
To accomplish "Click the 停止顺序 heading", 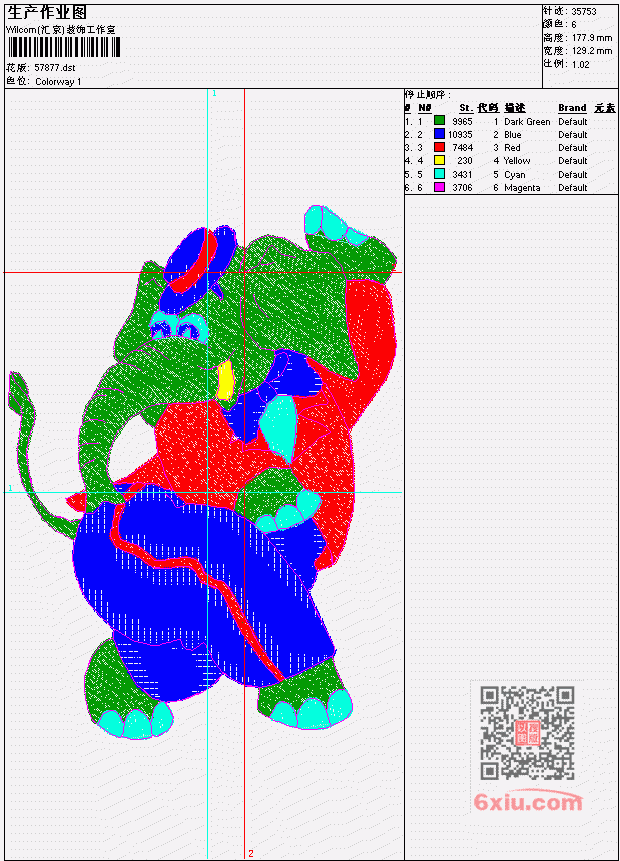I will [428, 95].
